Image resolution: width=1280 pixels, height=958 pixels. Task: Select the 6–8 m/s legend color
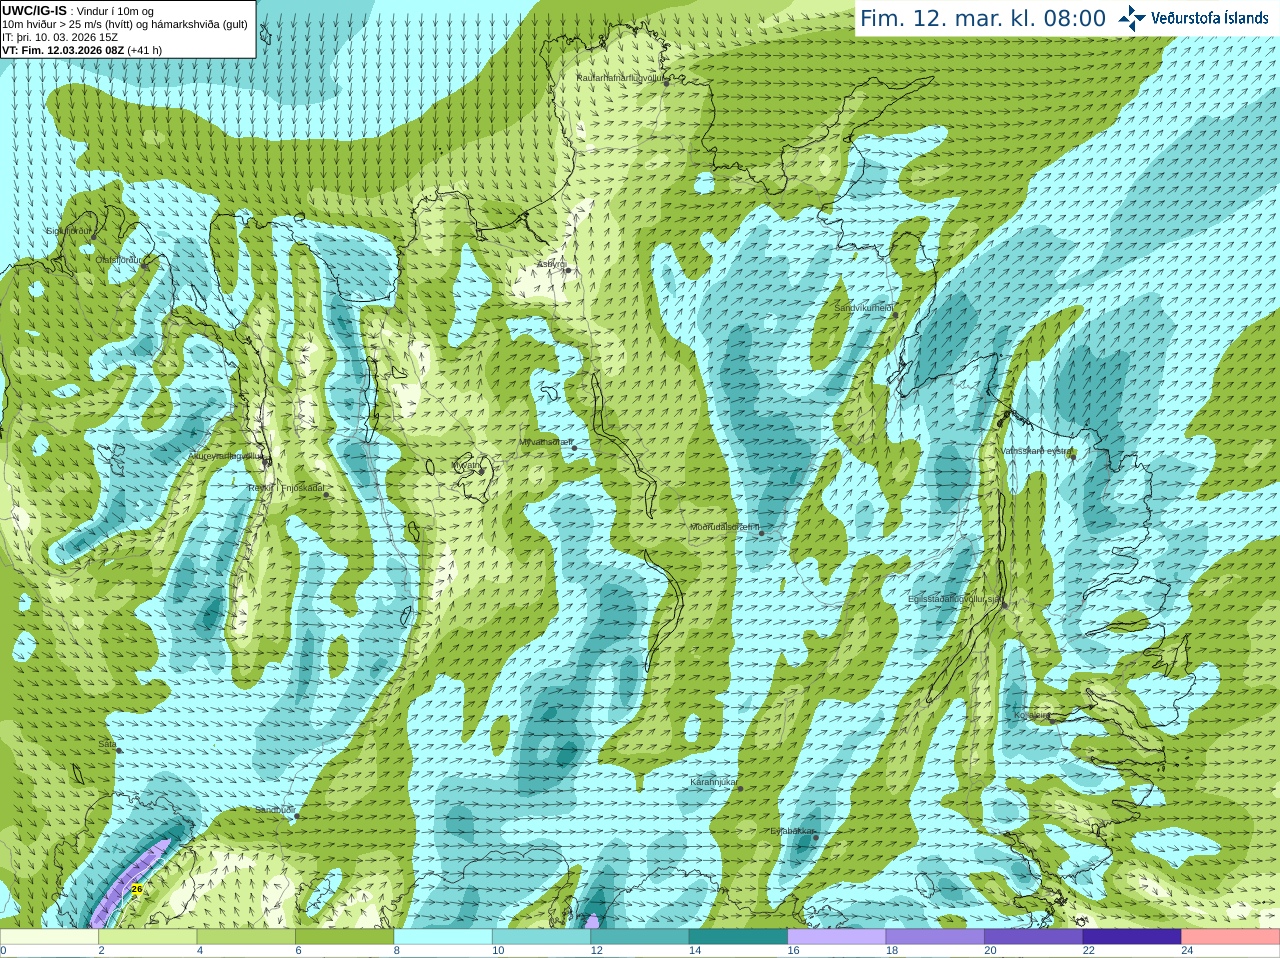coord(344,936)
